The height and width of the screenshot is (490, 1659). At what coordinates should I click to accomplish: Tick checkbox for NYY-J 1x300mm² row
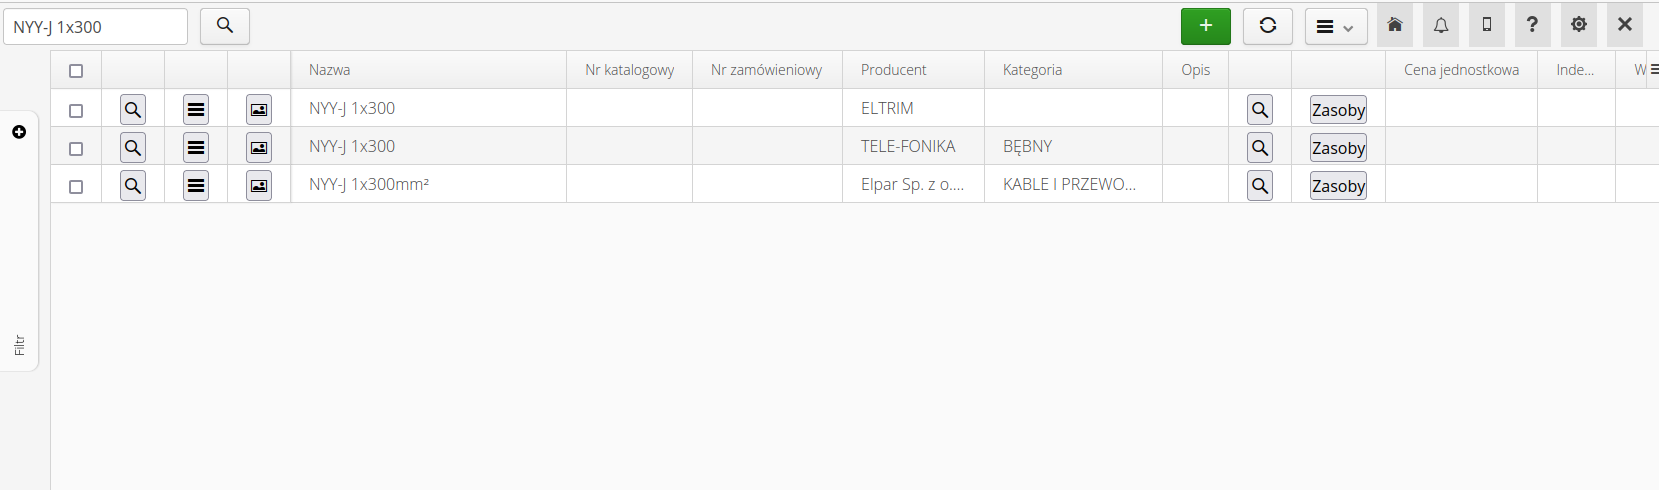(x=76, y=187)
